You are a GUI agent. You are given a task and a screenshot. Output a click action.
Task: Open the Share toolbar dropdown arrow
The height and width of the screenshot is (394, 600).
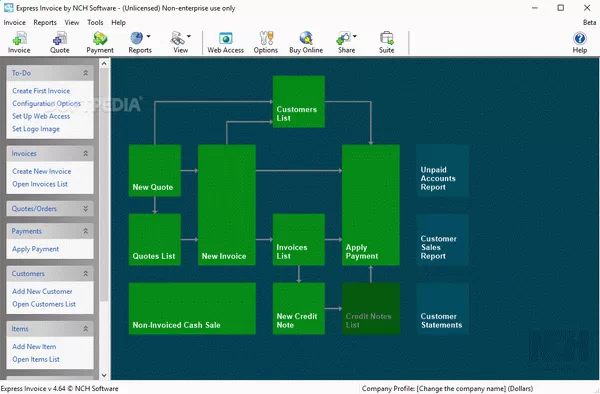pos(355,37)
